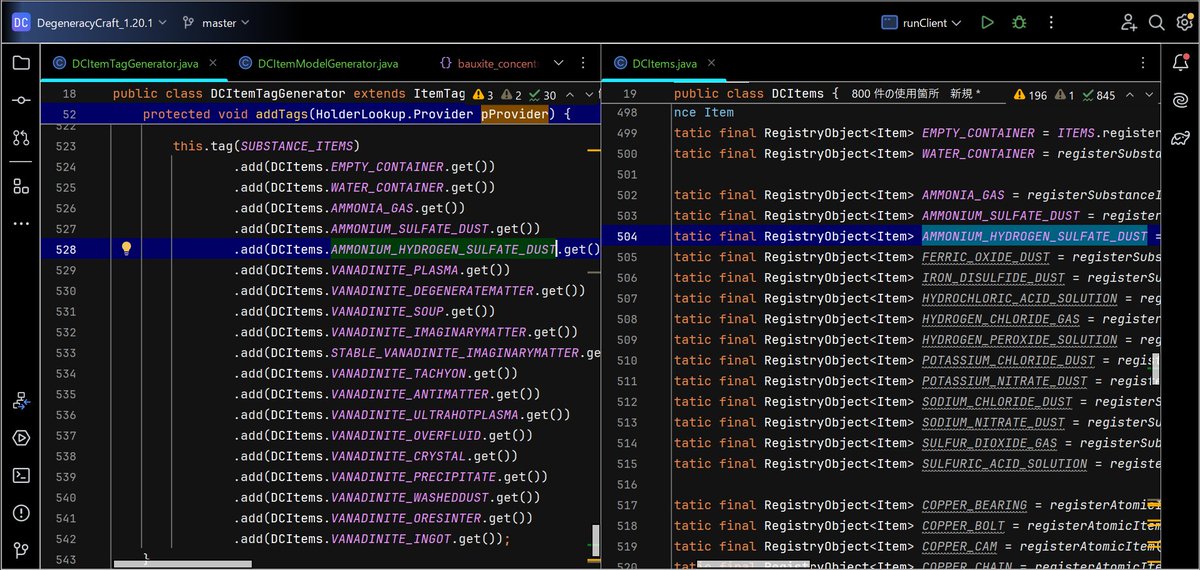The image size is (1200, 570).
Task: Open the AI Assistant spiral icon
Action: coord(1180,101)
